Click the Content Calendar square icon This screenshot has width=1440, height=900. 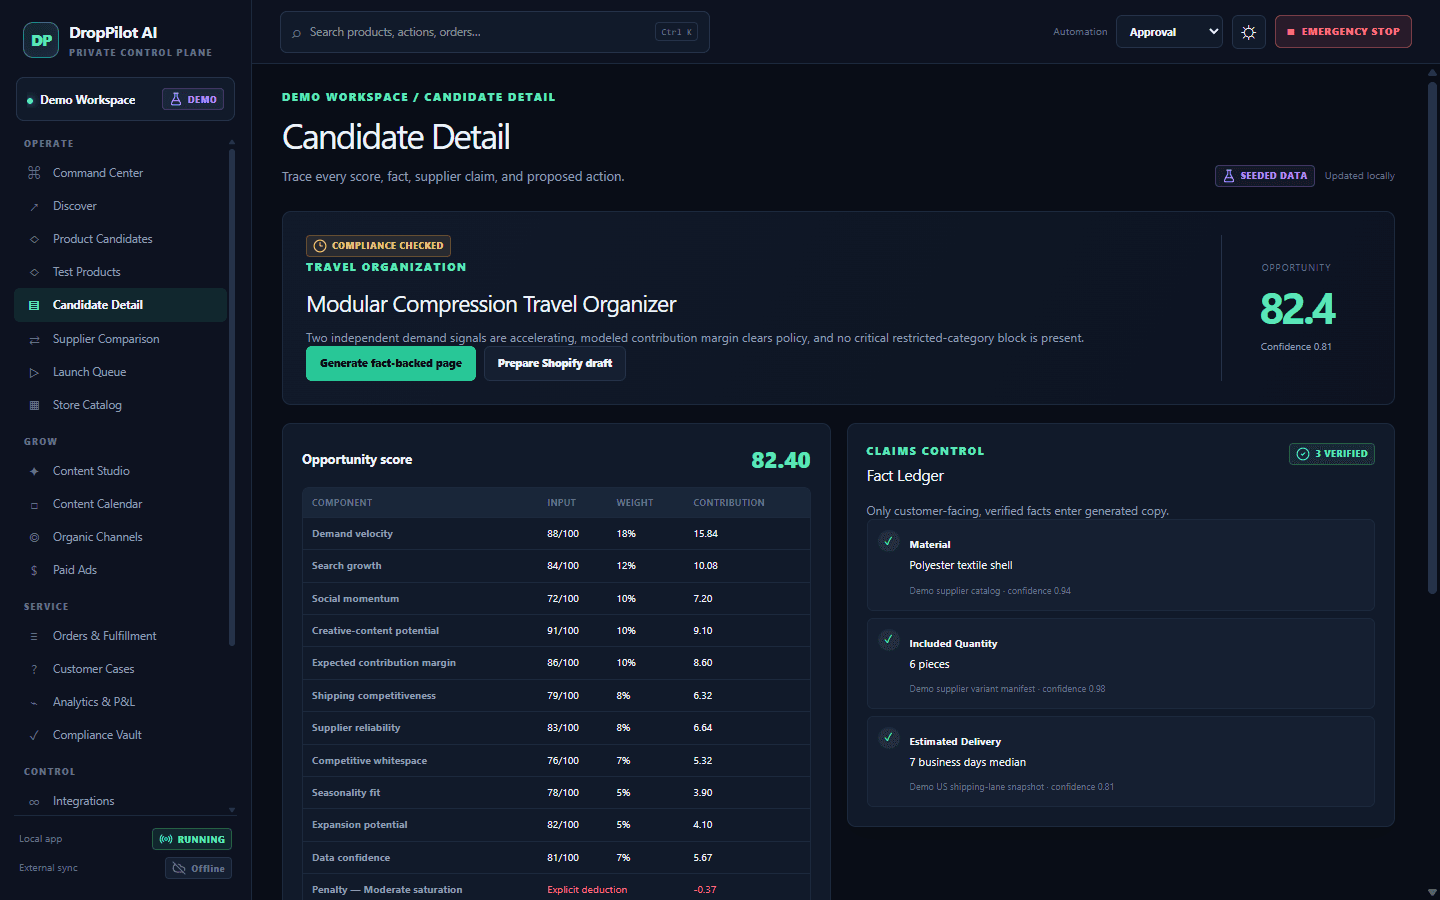point(34,504)
